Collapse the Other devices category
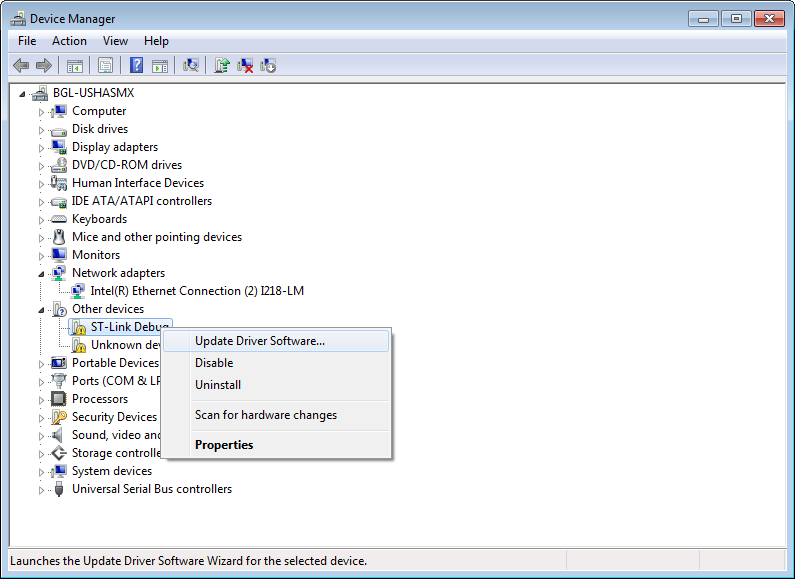The height and width of the screenshot is (579, 795). tap(42, 309)
